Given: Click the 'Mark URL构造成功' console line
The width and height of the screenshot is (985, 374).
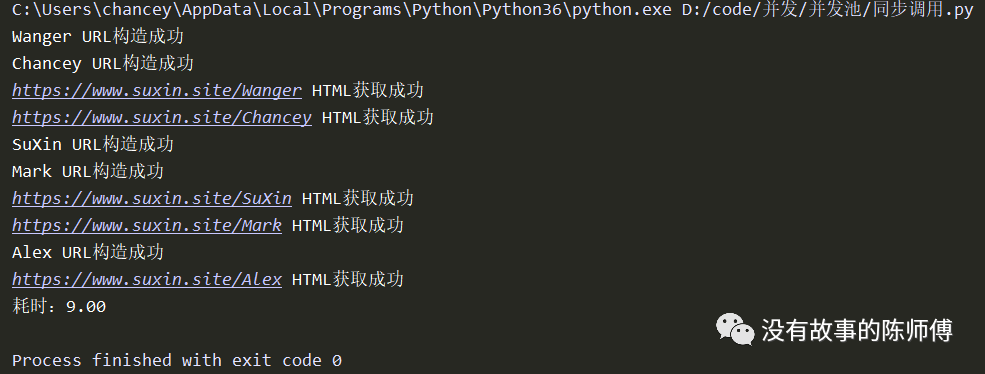Looking at the screenshot, I should (87, 172).
